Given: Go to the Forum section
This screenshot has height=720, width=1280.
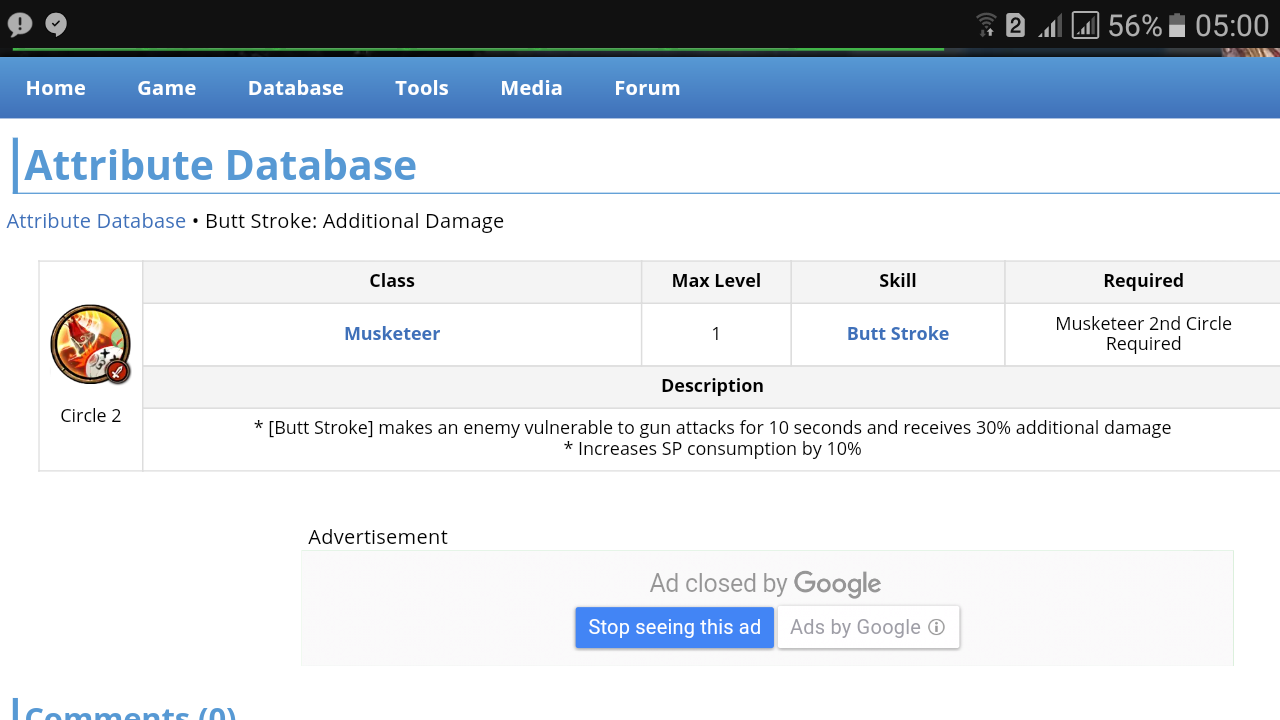Looking at the screenshot, I should [647, 88].
